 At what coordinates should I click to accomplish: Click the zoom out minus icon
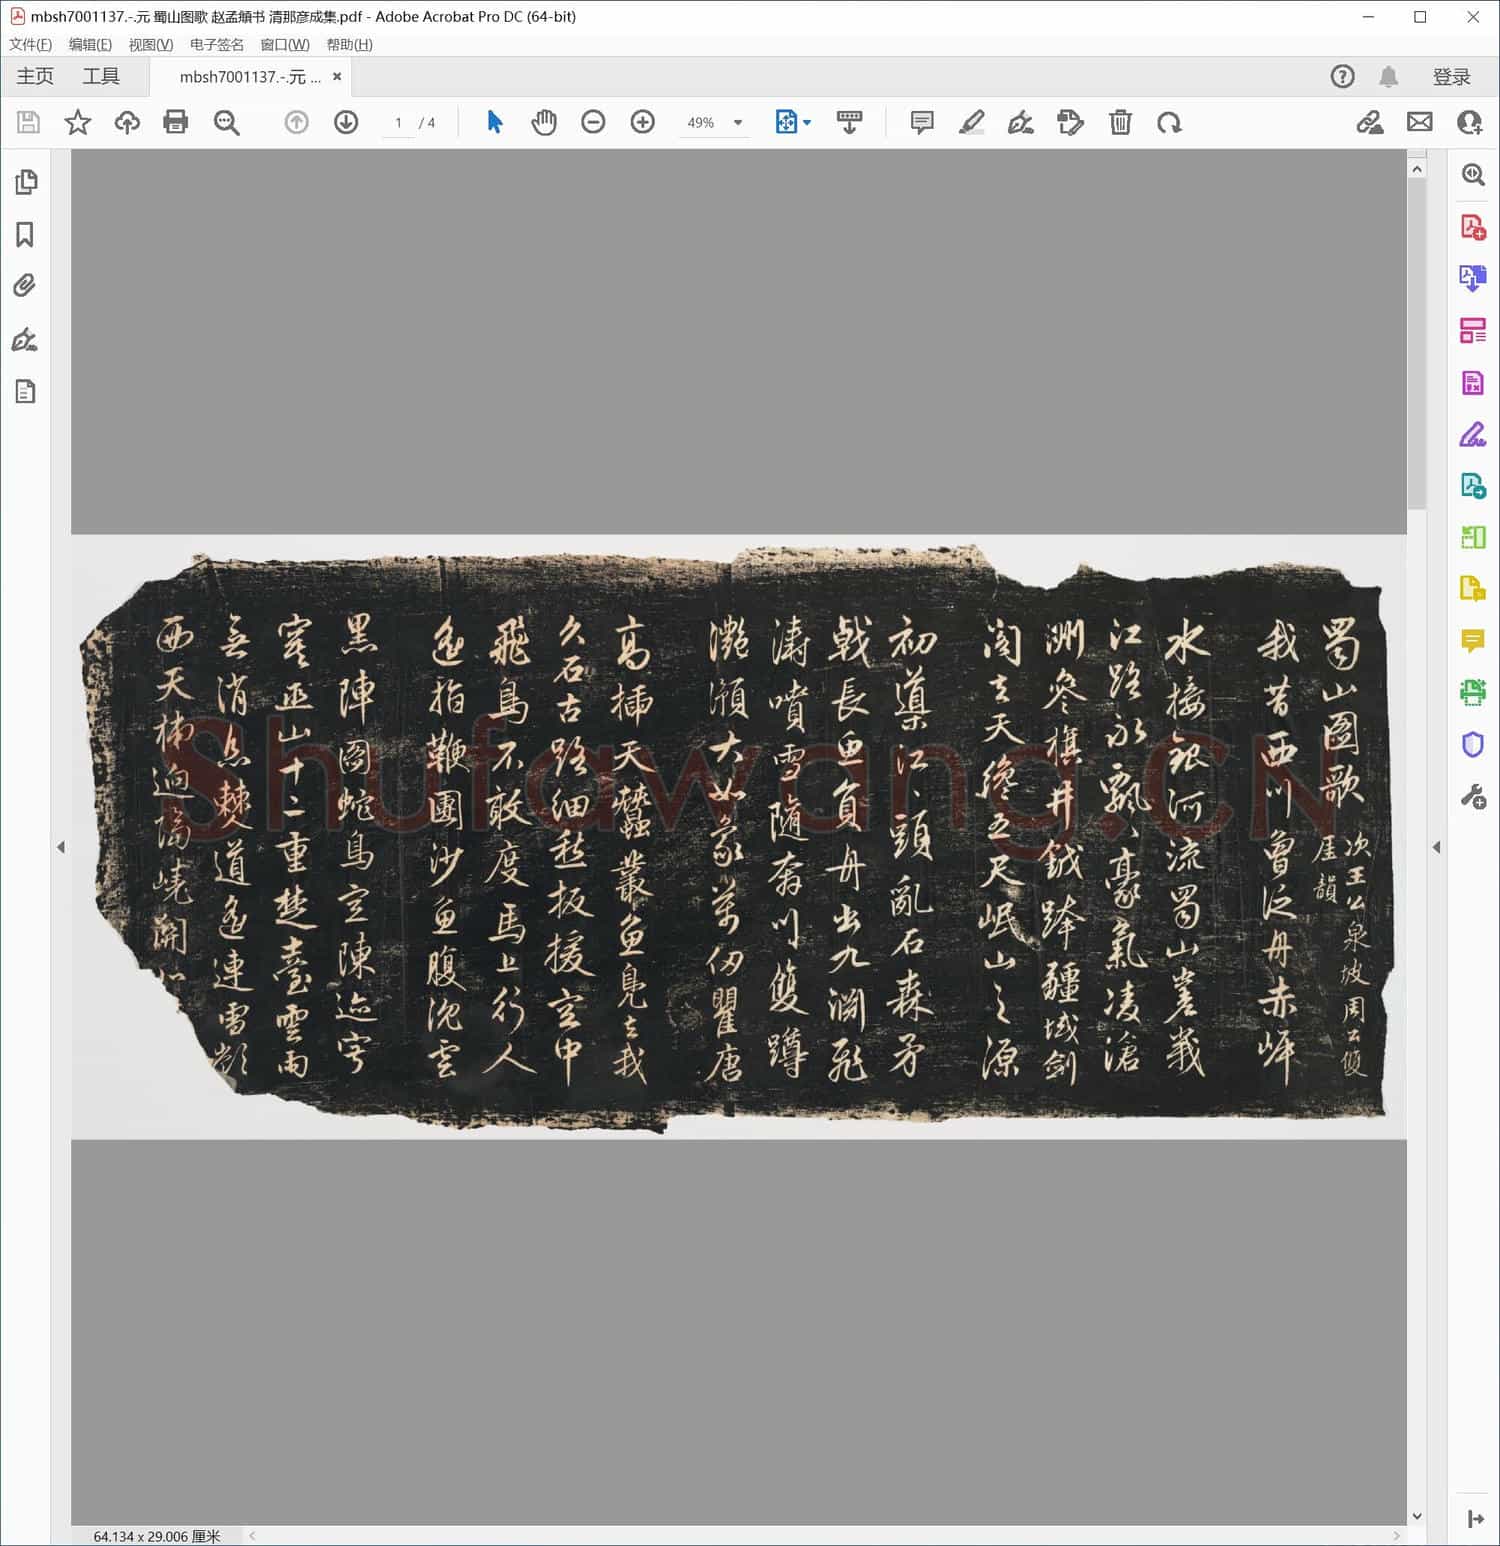click(593, 122)
